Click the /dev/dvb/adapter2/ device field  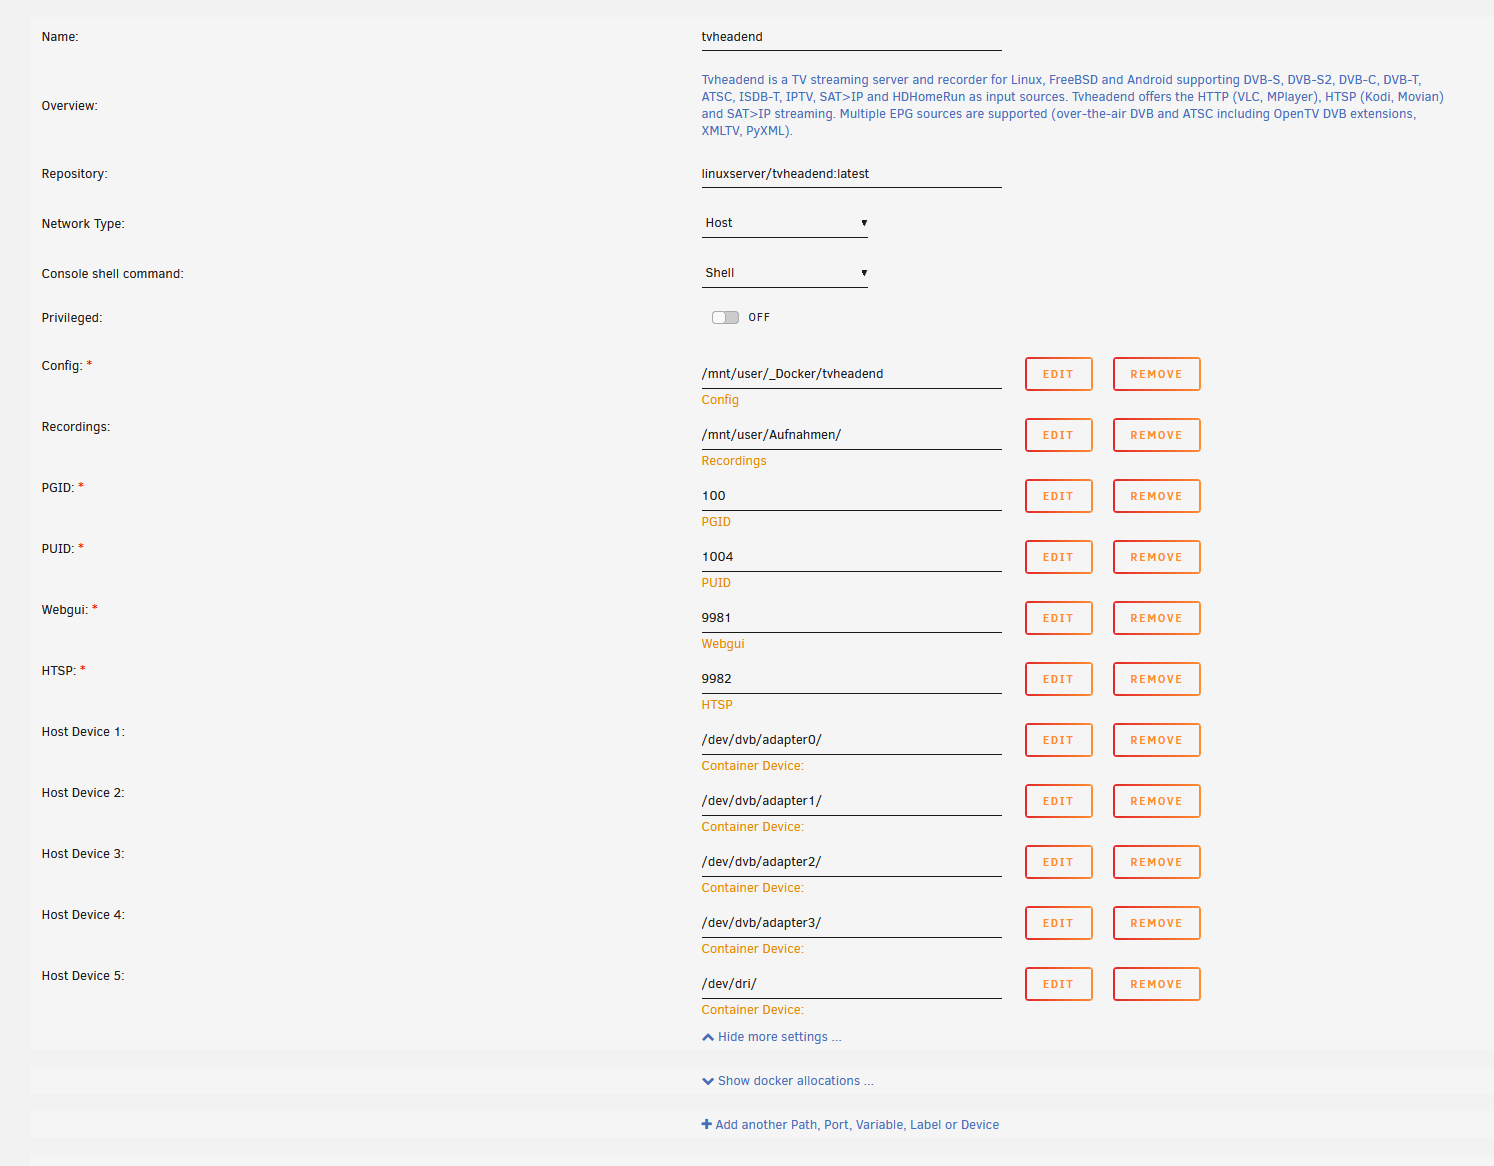[x=851, y=862]
